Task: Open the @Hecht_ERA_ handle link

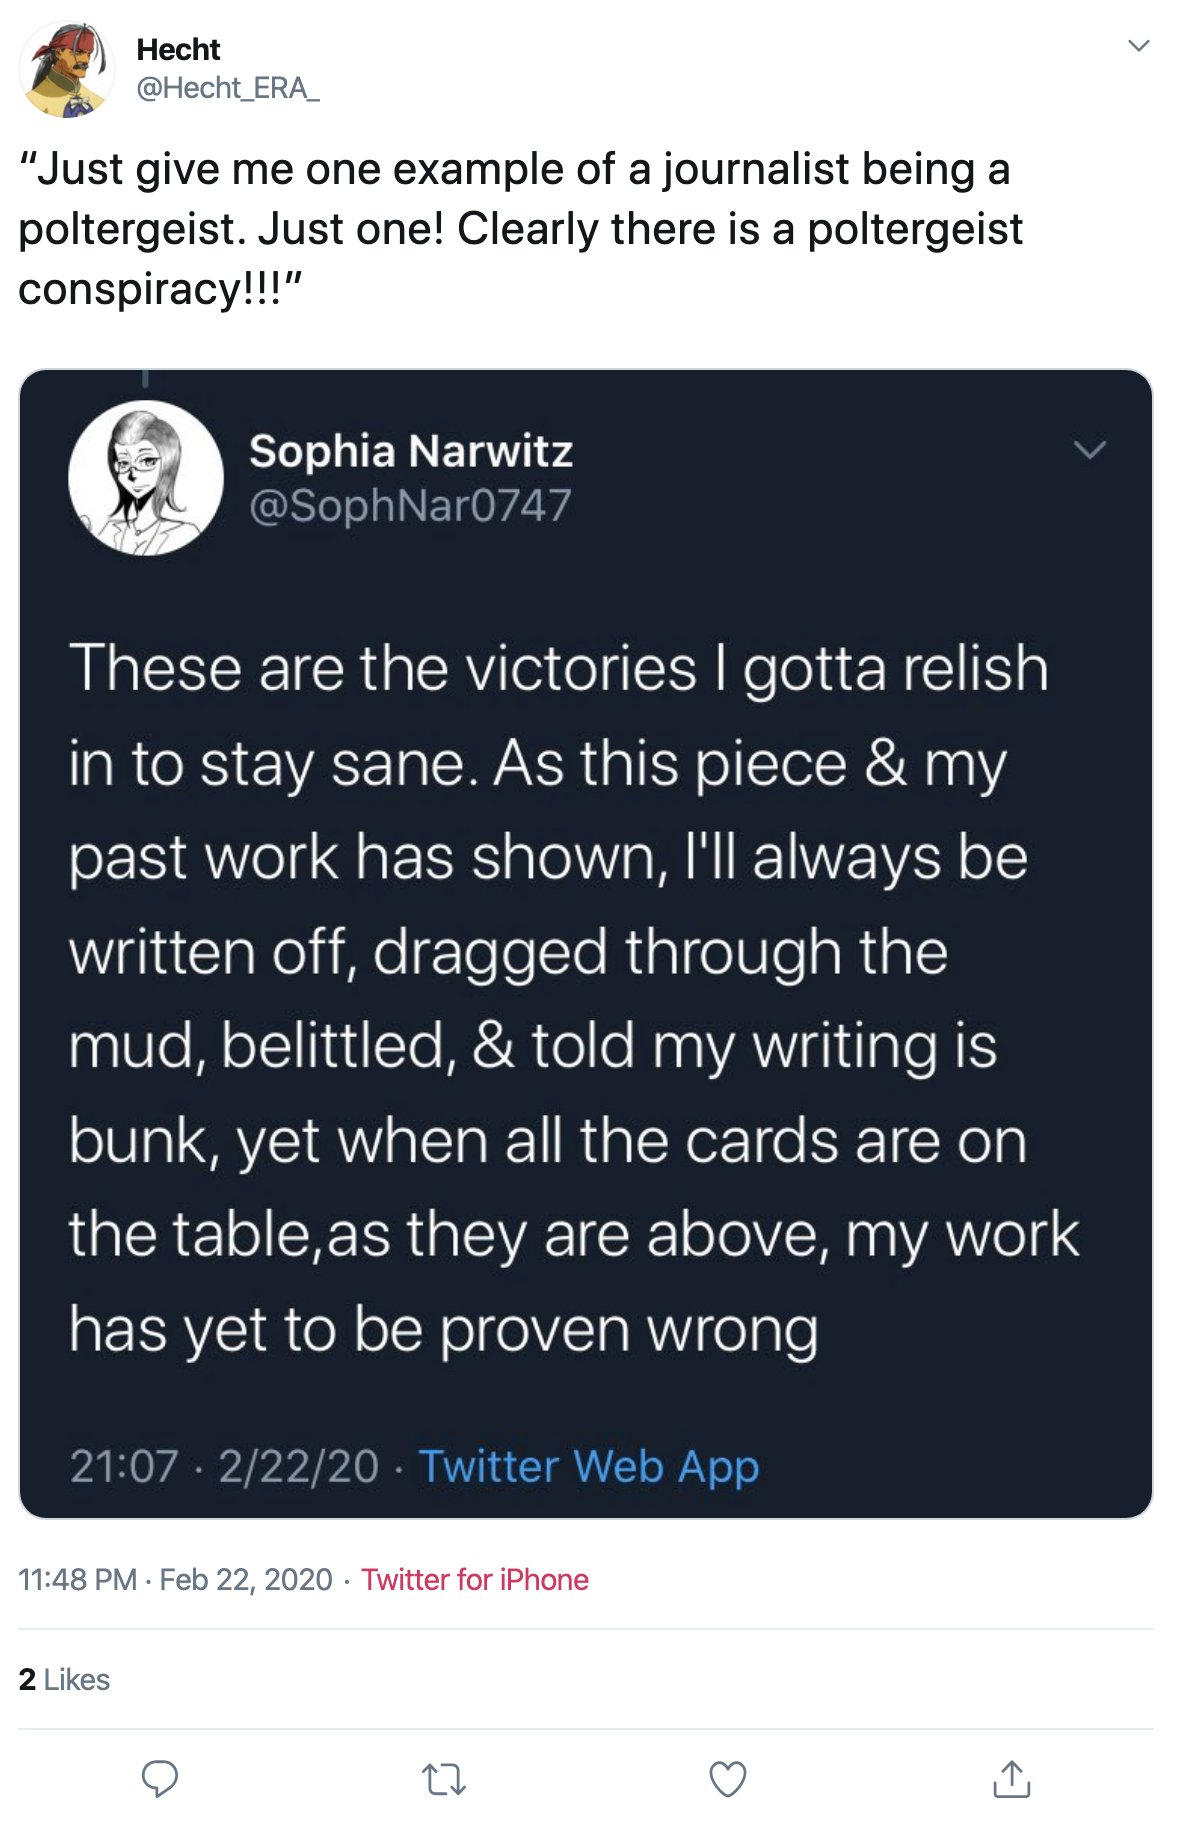Action: pos(228,88)
